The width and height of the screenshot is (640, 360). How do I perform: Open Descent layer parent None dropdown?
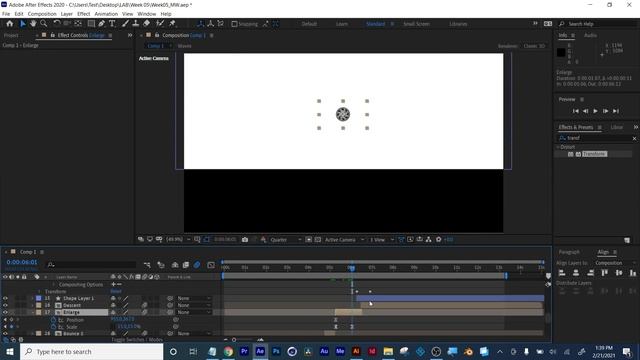(194, 305)
